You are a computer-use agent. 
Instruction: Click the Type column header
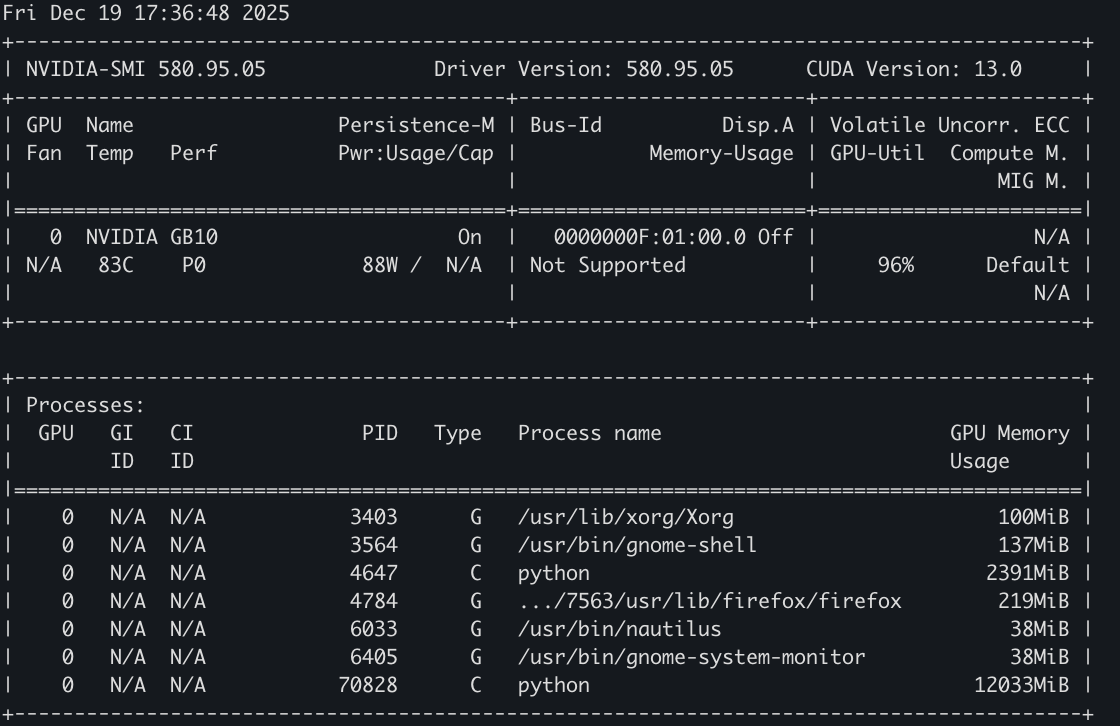458,434
